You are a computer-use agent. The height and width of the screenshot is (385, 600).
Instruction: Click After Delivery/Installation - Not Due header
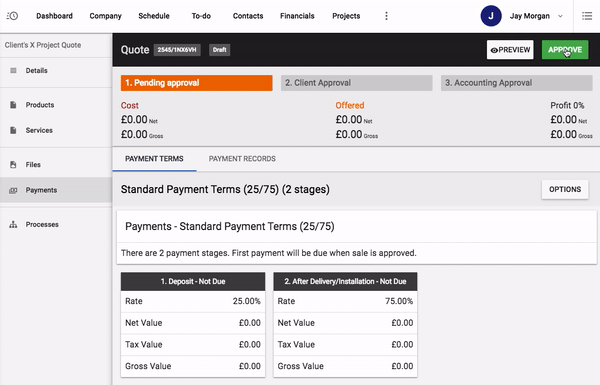pos(345,281)
